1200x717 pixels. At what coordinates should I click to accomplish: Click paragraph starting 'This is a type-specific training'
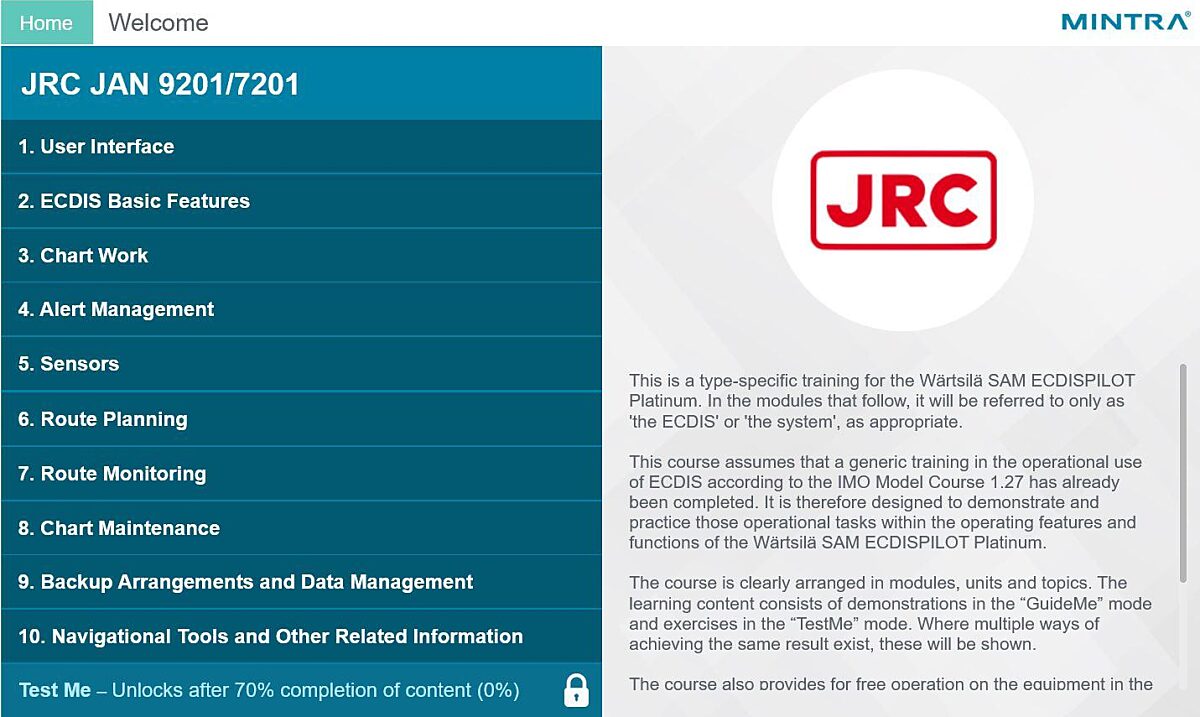point(882,401)
